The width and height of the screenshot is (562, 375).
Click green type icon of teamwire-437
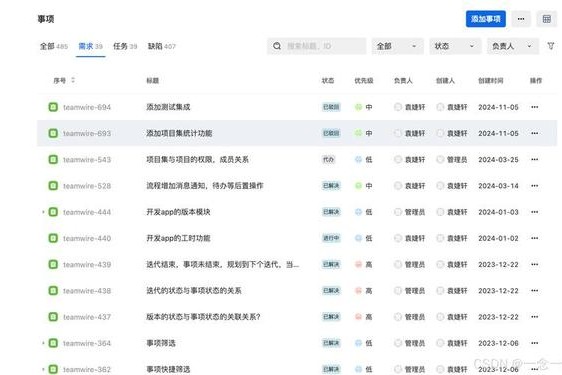53,317
